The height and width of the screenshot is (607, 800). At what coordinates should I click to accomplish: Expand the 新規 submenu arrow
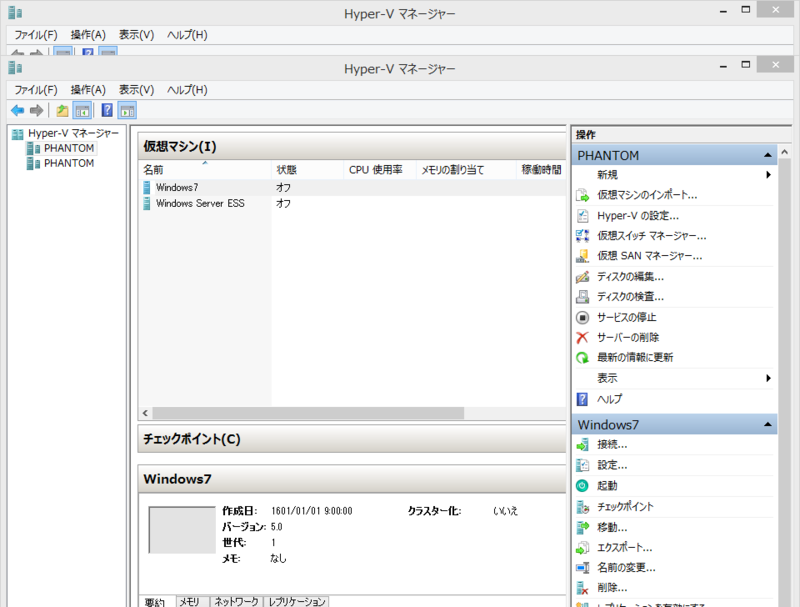click(x=768, y=175)
